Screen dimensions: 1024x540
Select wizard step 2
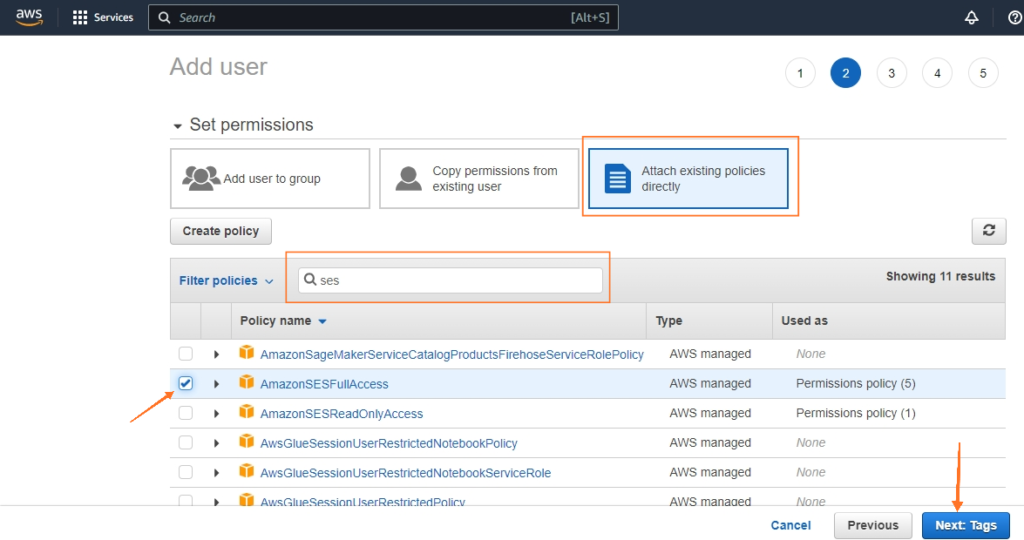(846, 73)
